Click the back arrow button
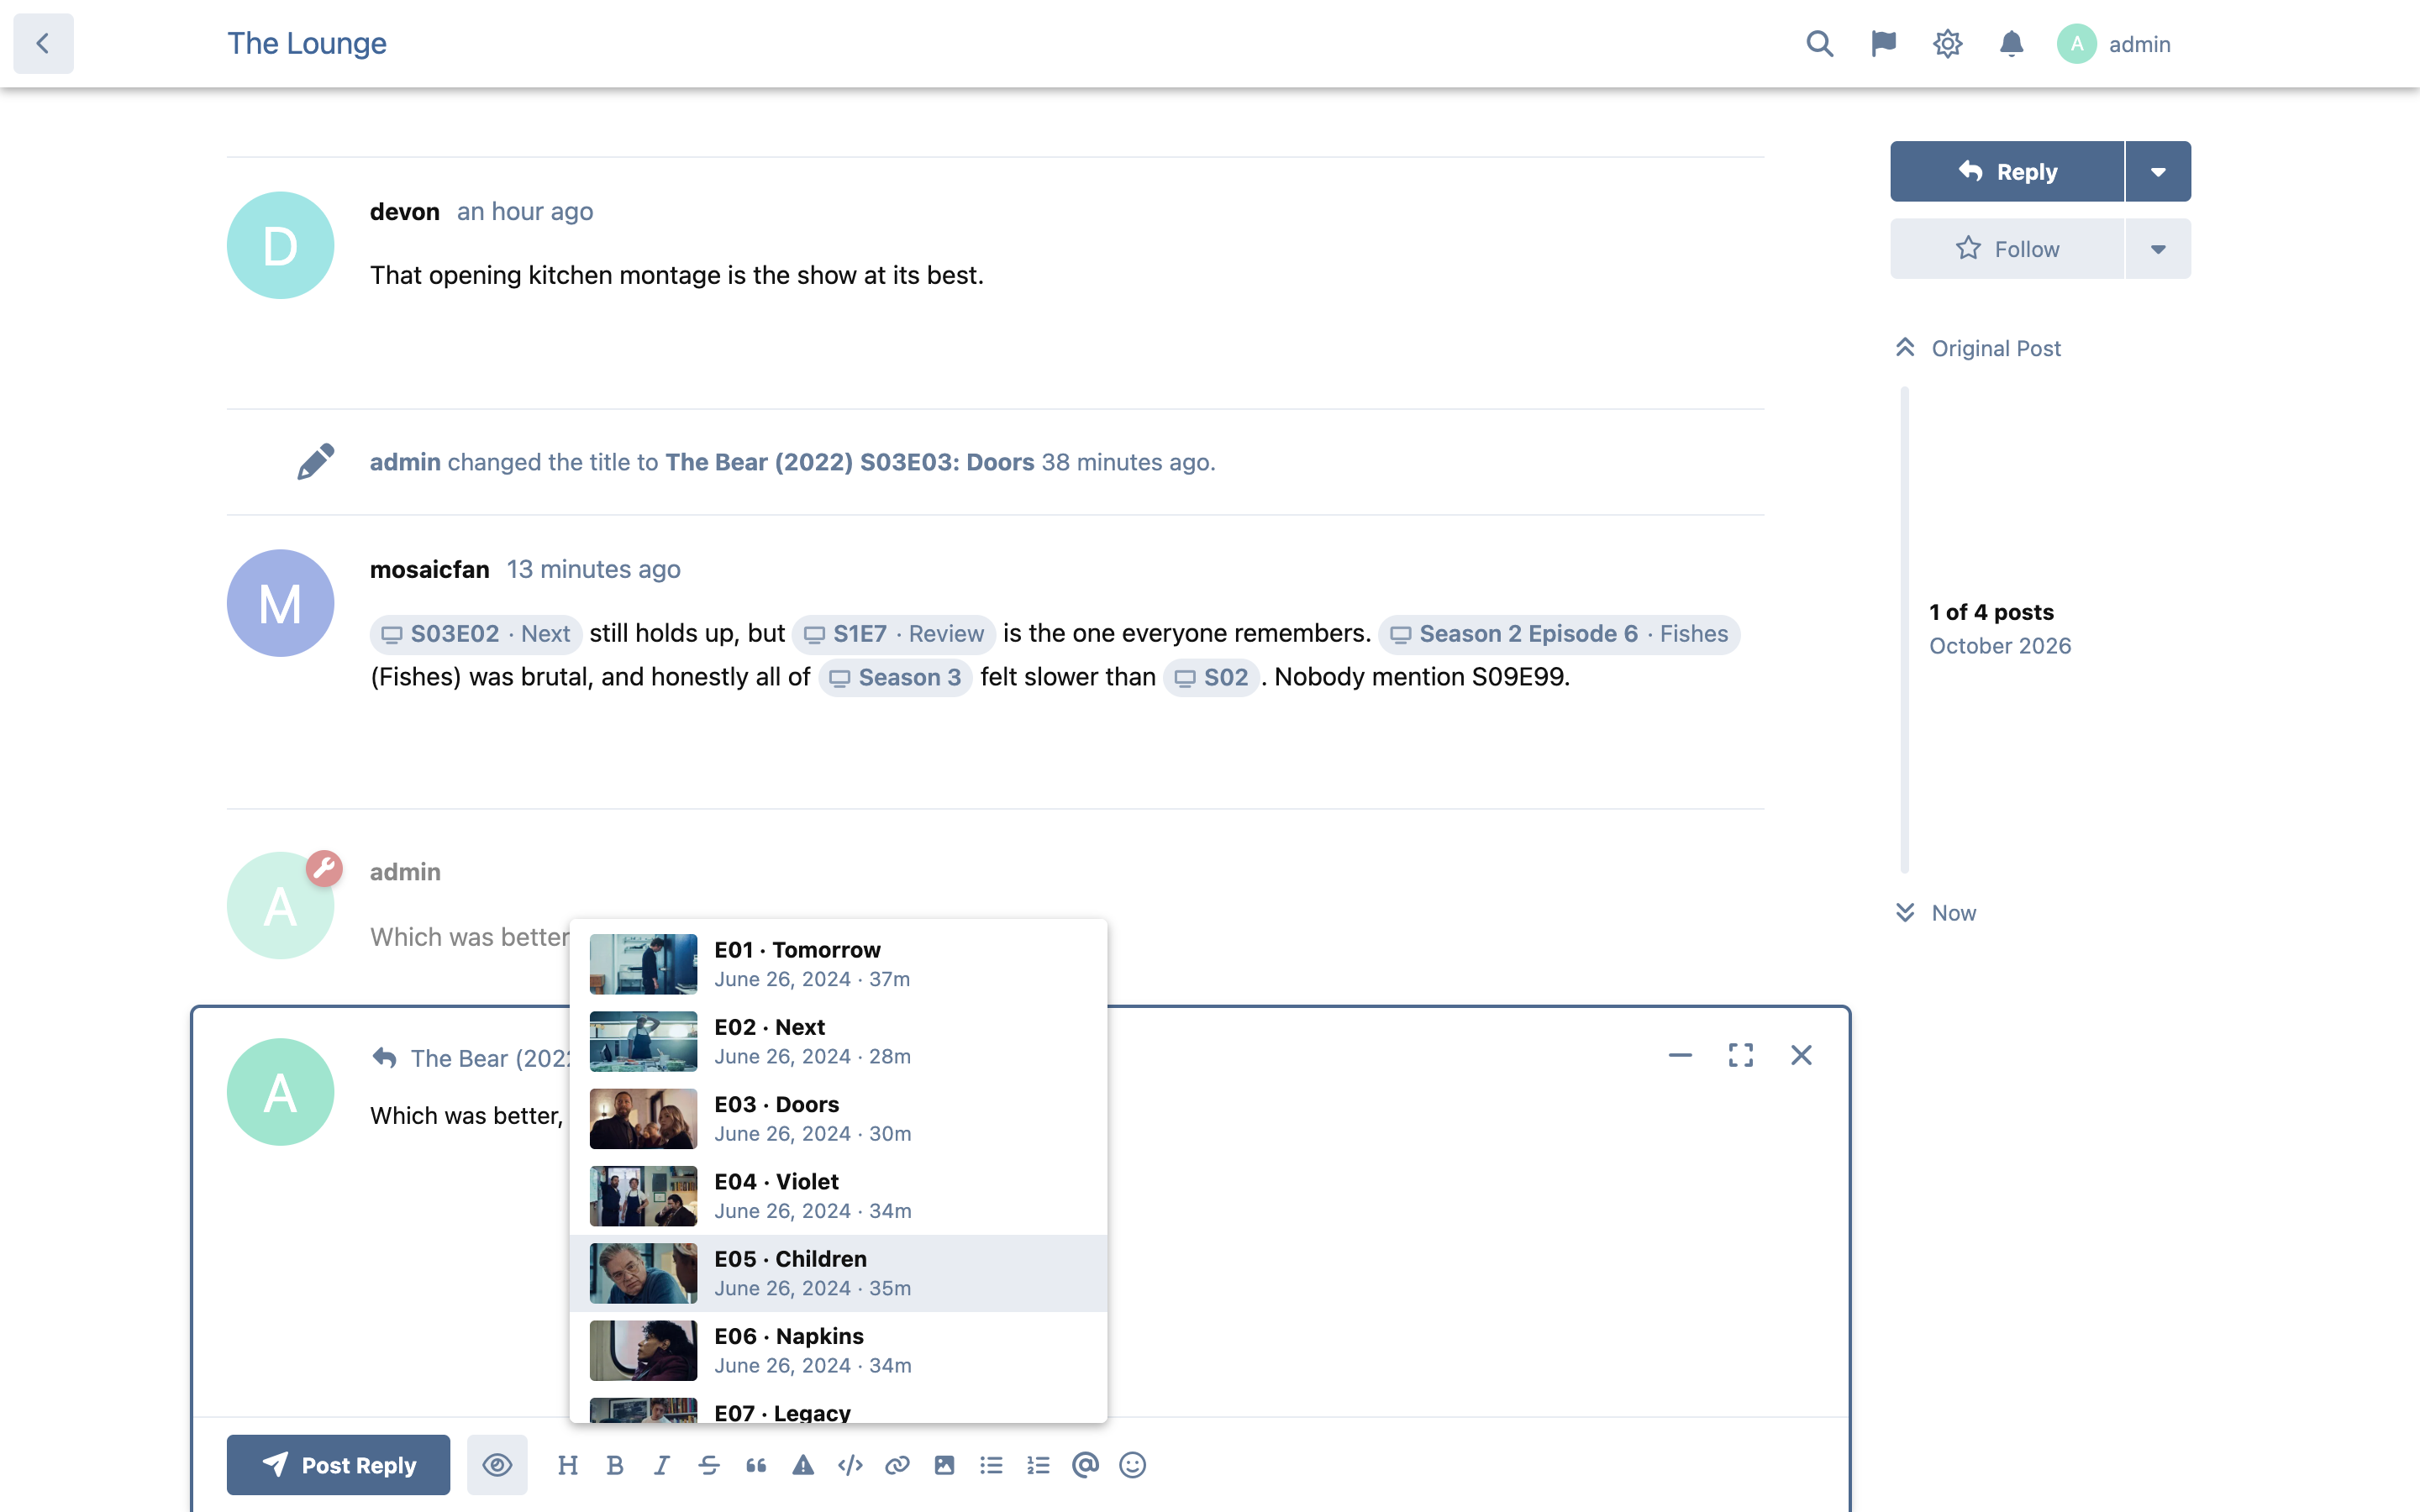Image resolution: width=2420 pixels, height=1512 pixels. pos(43,43)
